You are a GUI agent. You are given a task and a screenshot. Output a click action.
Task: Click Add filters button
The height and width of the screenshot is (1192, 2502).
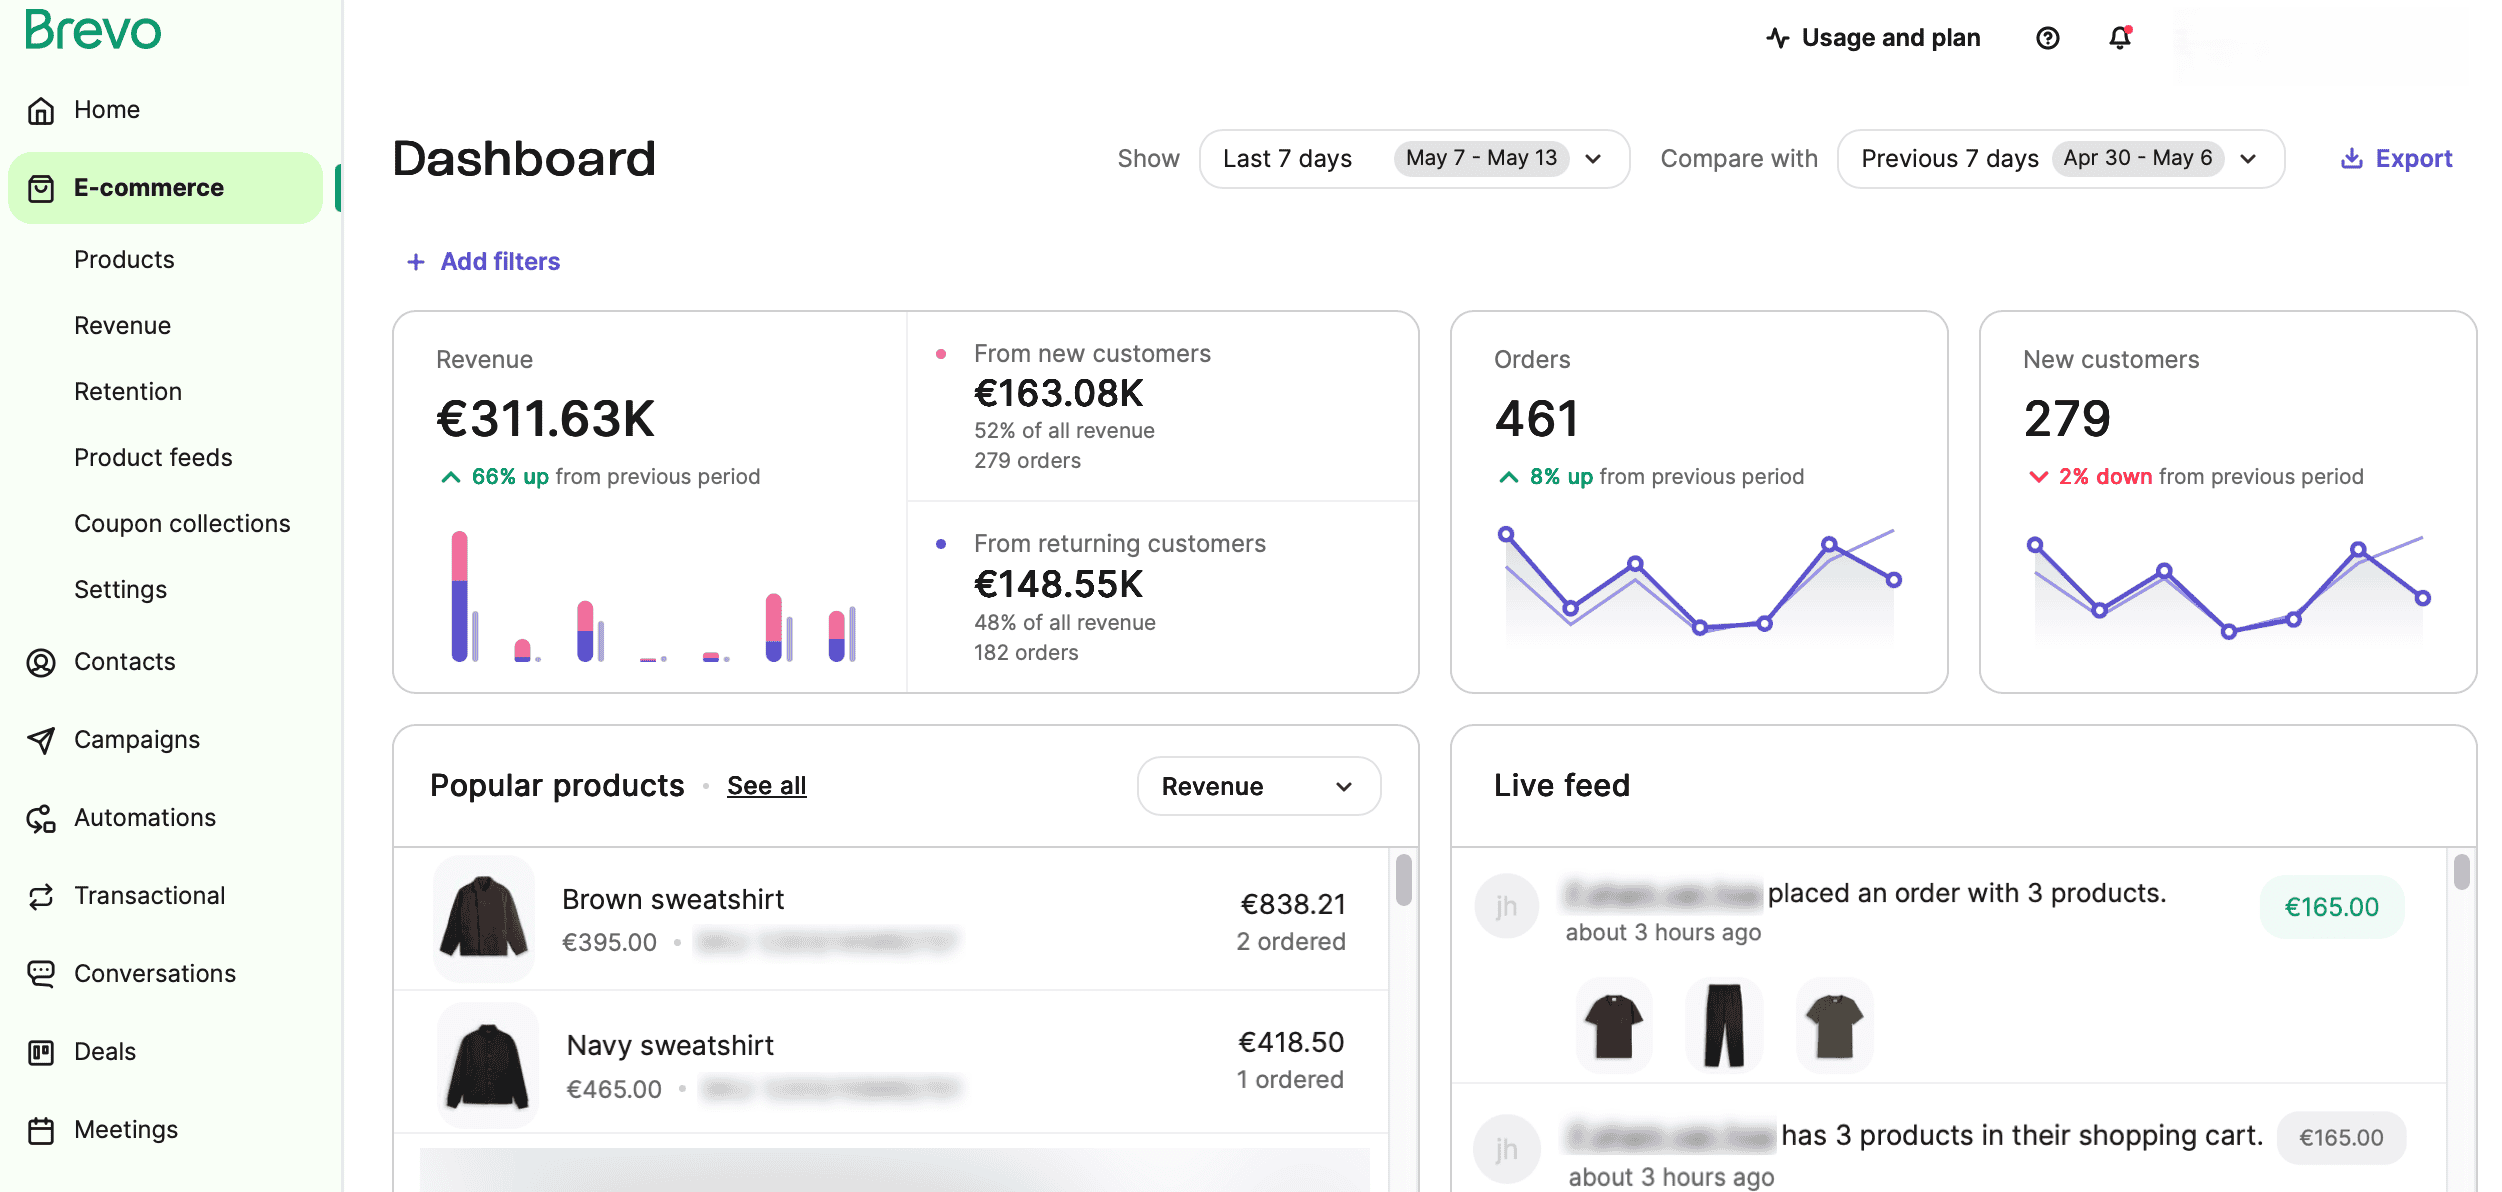coord(483,262)
